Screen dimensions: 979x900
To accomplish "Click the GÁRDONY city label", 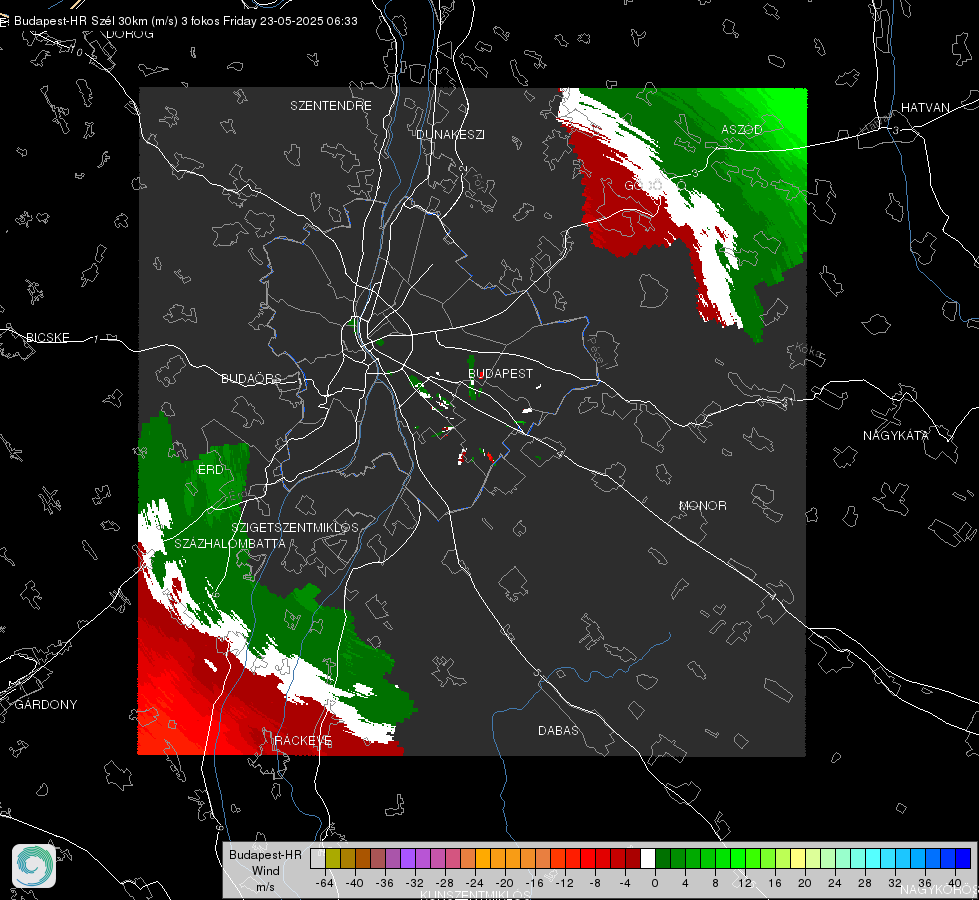I will coord(46,704).
